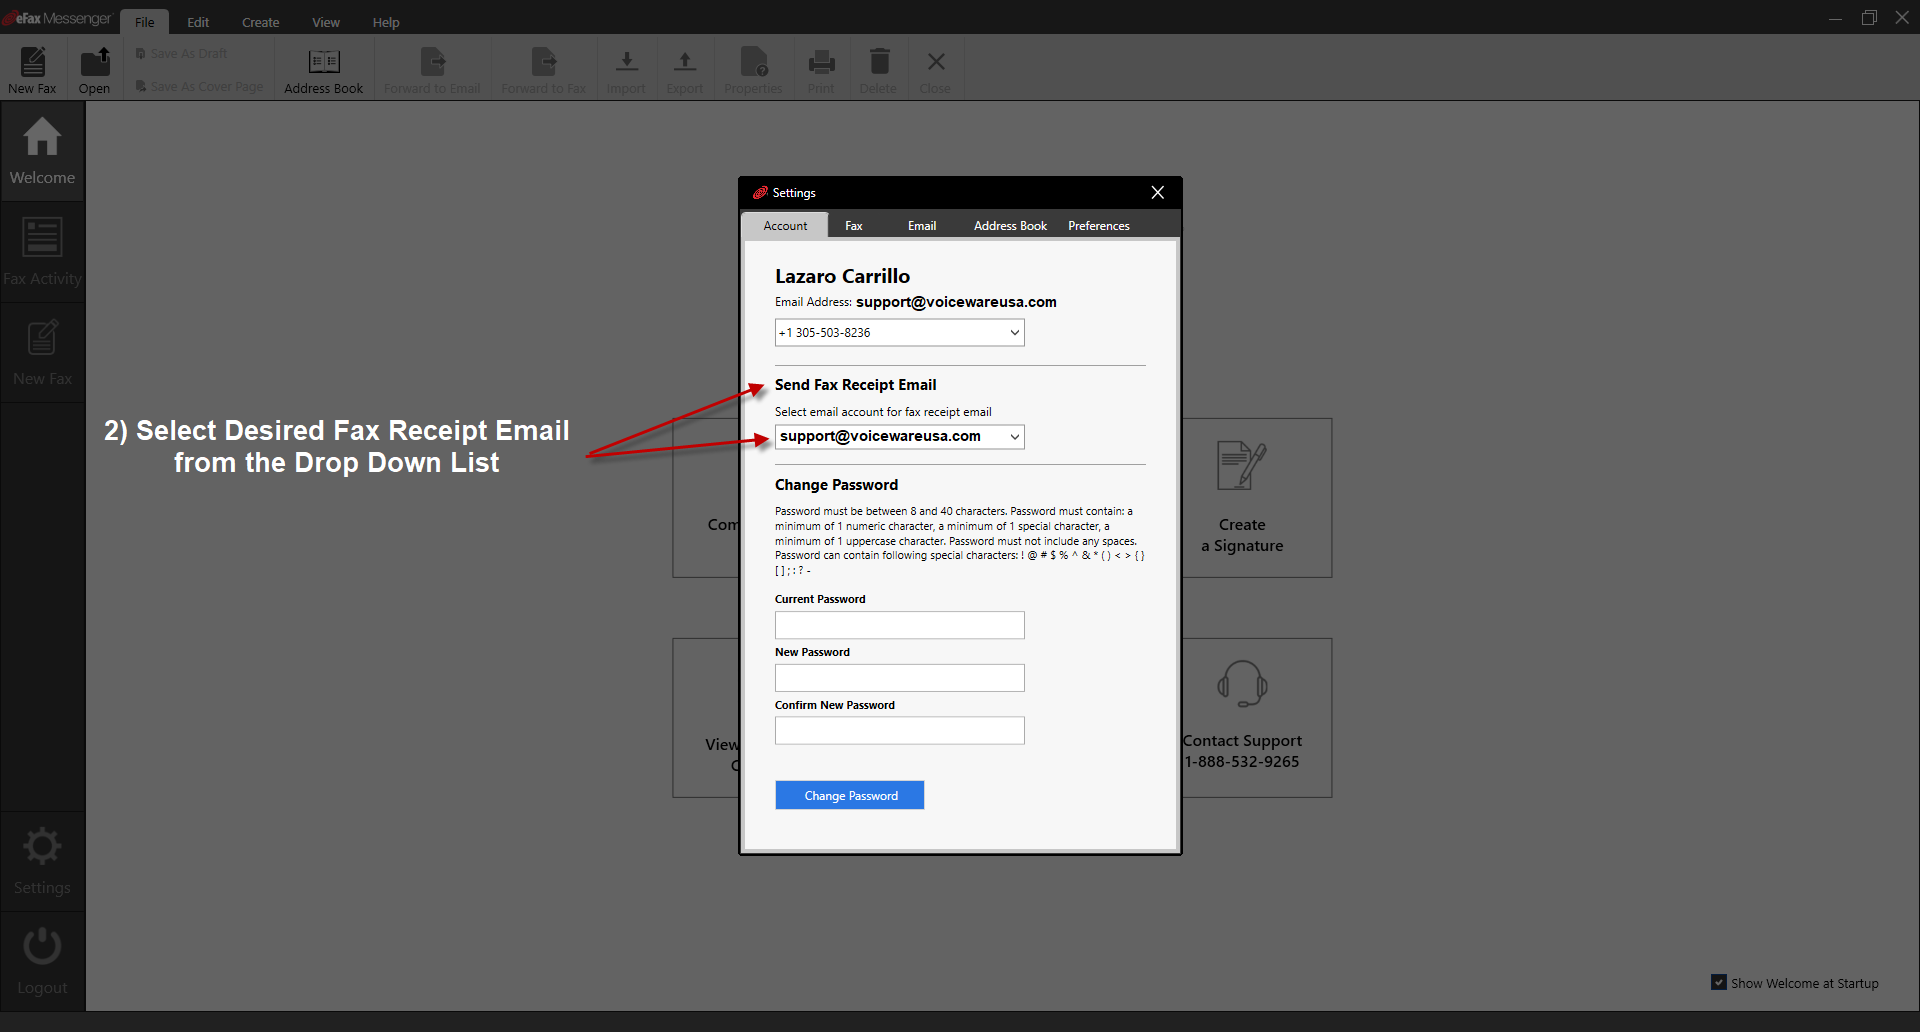This screenshot has height=1032, width=1920.
Task: Close the Settings dialog
Action: tap(1157, 192)
